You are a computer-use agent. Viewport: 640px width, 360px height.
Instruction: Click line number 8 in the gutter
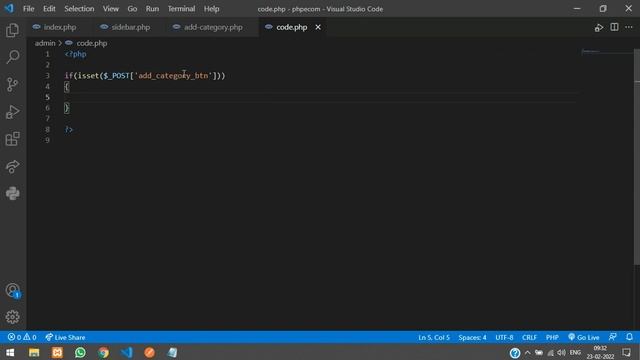coord(48,129)
